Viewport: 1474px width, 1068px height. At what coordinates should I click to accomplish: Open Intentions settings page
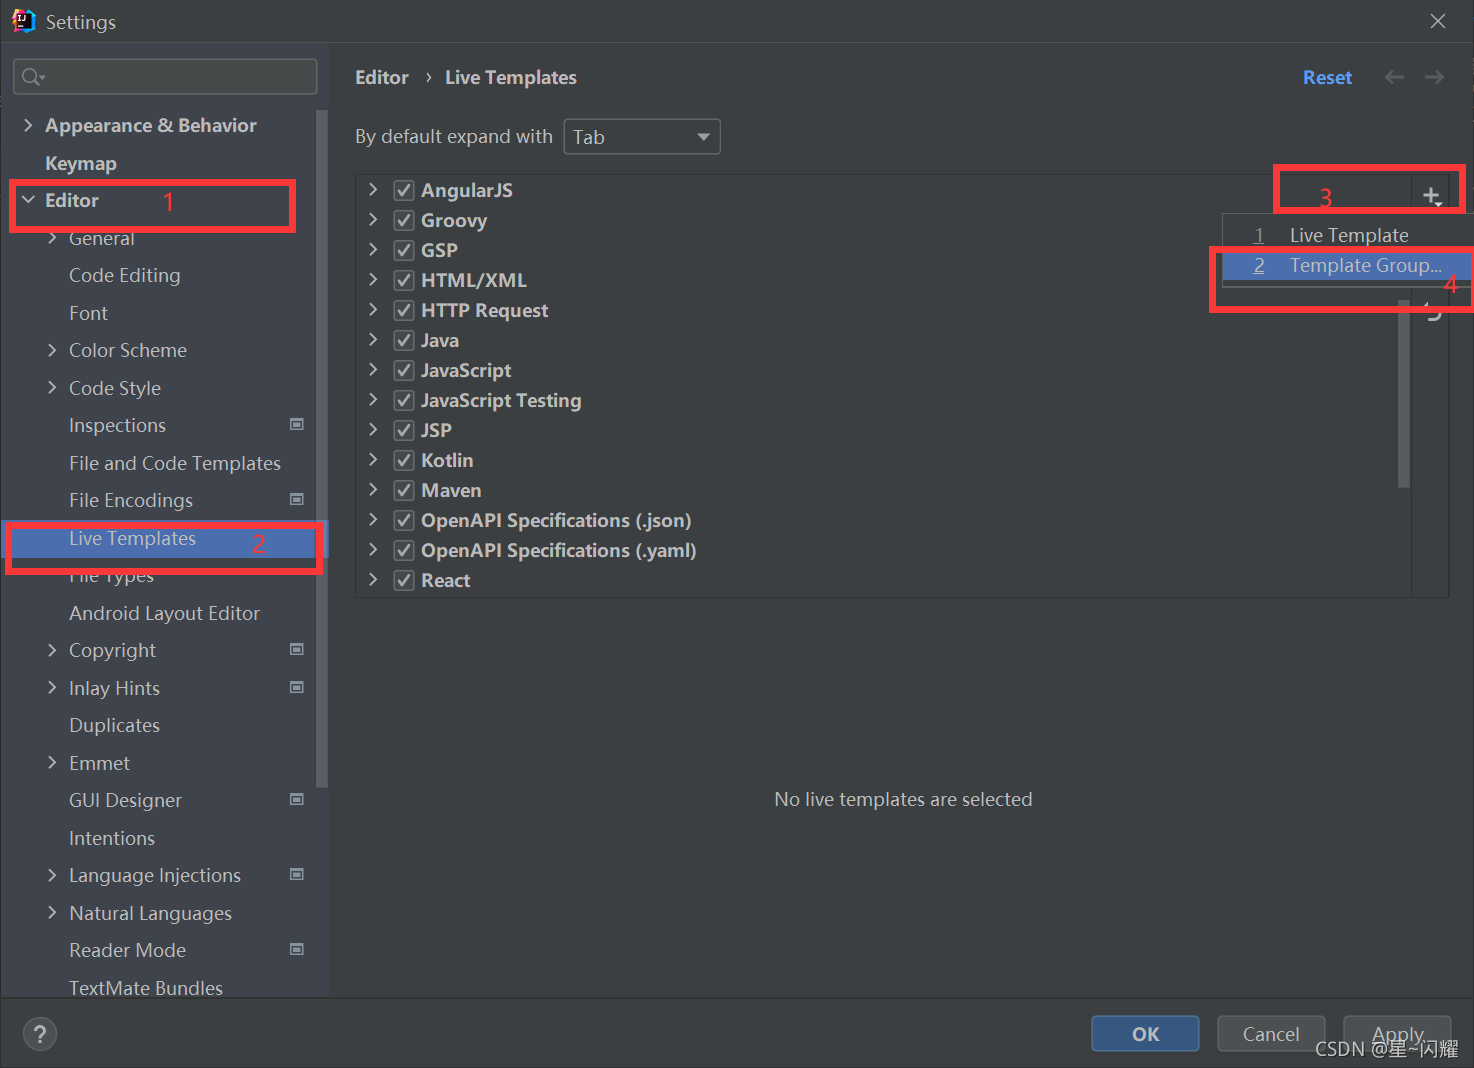pos(112,838)
